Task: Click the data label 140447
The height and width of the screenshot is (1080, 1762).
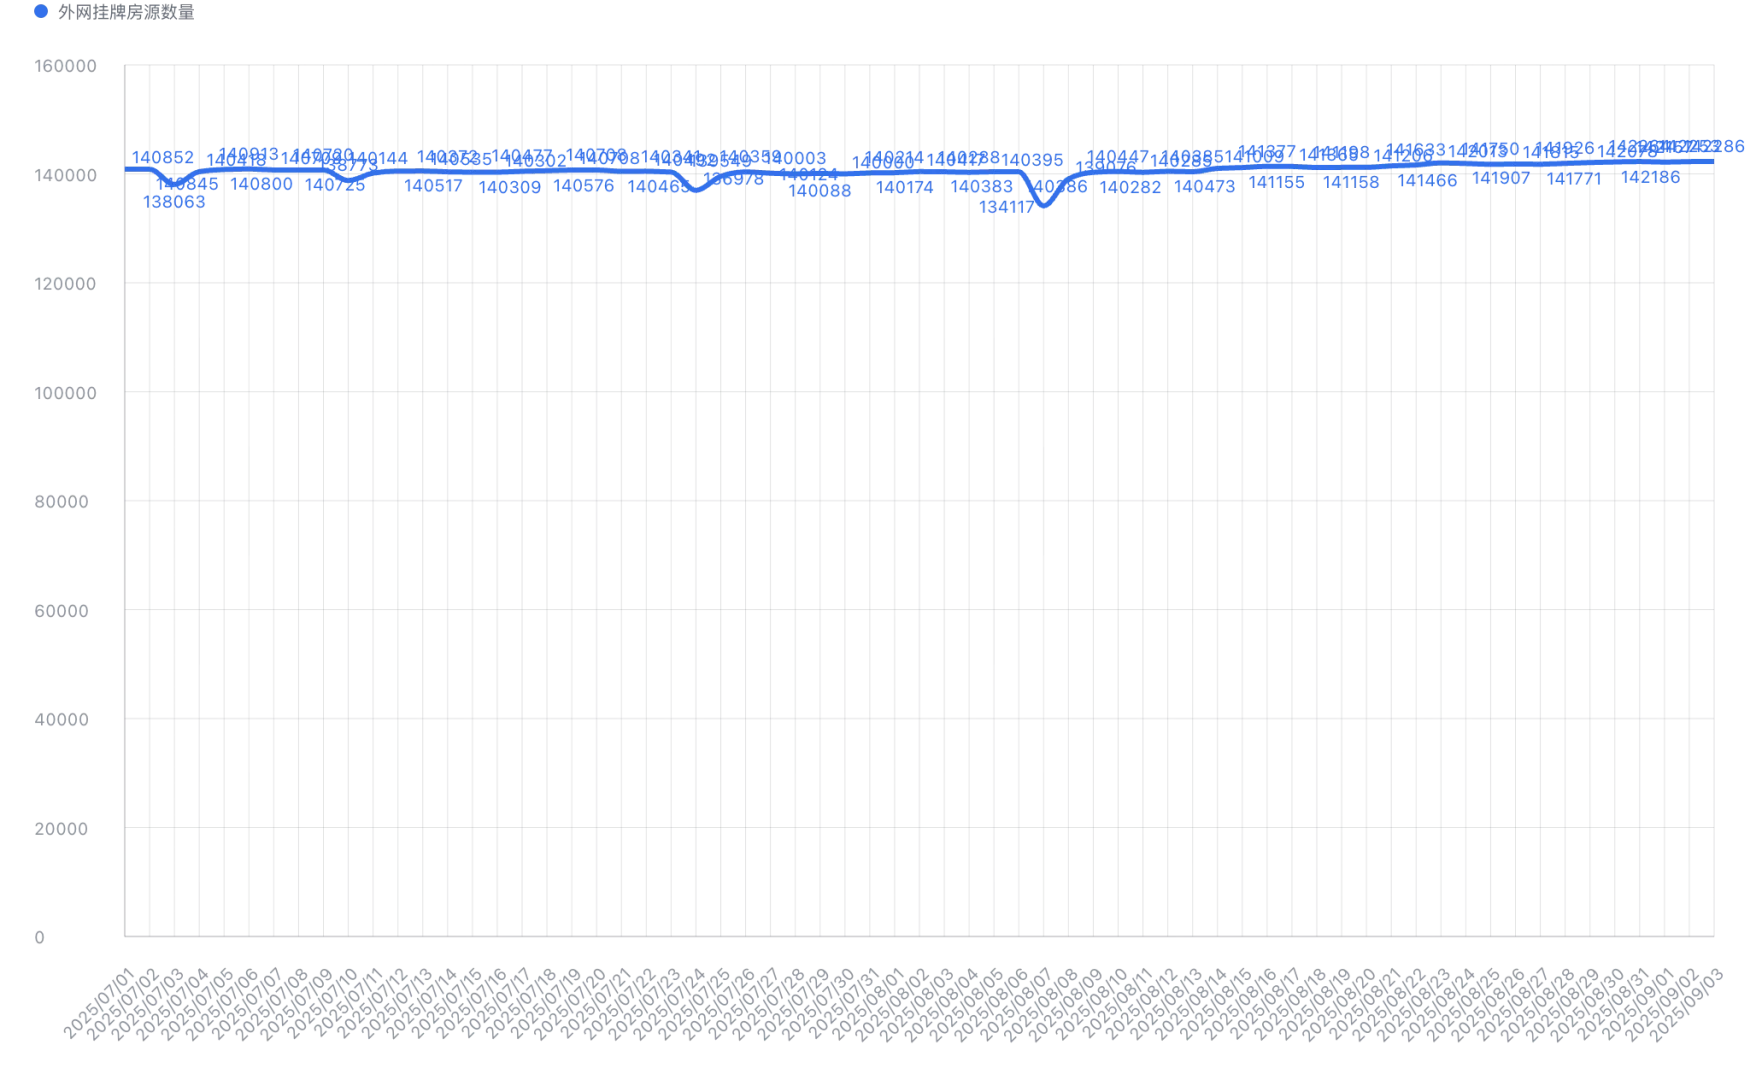Action: pyautogui.click(x=1117, y=157)
